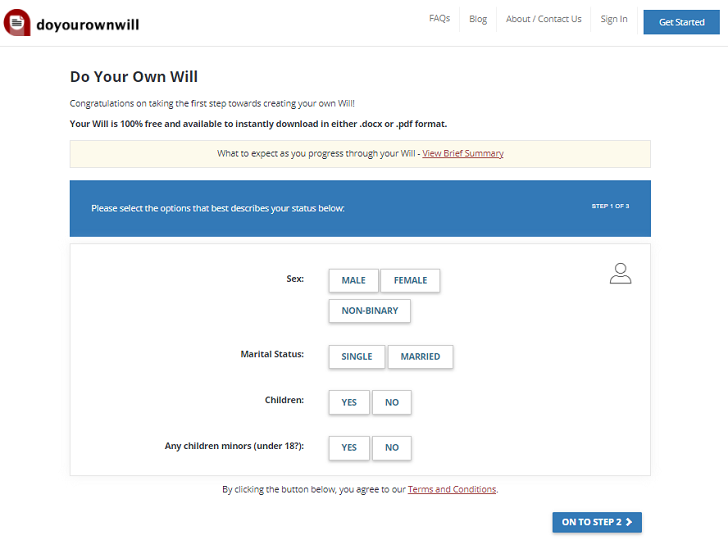Viewport: 728px width, 540px height.
Task: Set marital status to Single
Action: click(x=356, y=357)
